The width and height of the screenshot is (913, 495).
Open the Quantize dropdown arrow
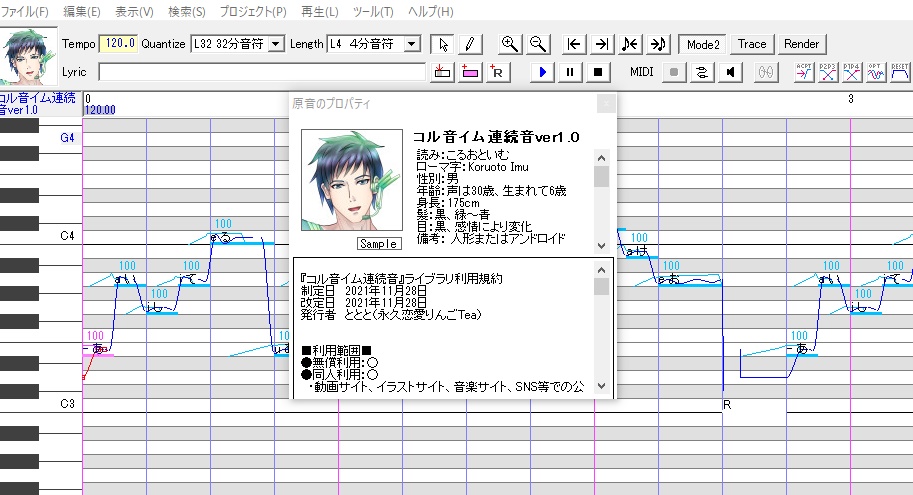(276, 44)
